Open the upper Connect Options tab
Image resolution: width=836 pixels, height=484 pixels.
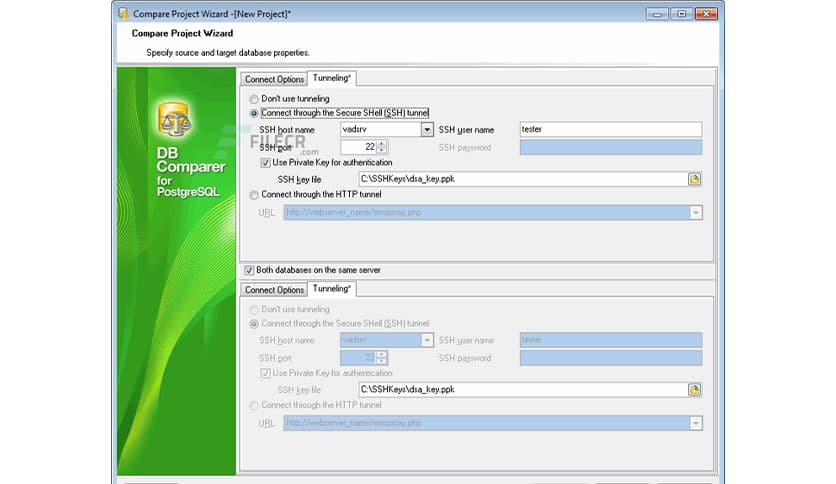[274, 79]
